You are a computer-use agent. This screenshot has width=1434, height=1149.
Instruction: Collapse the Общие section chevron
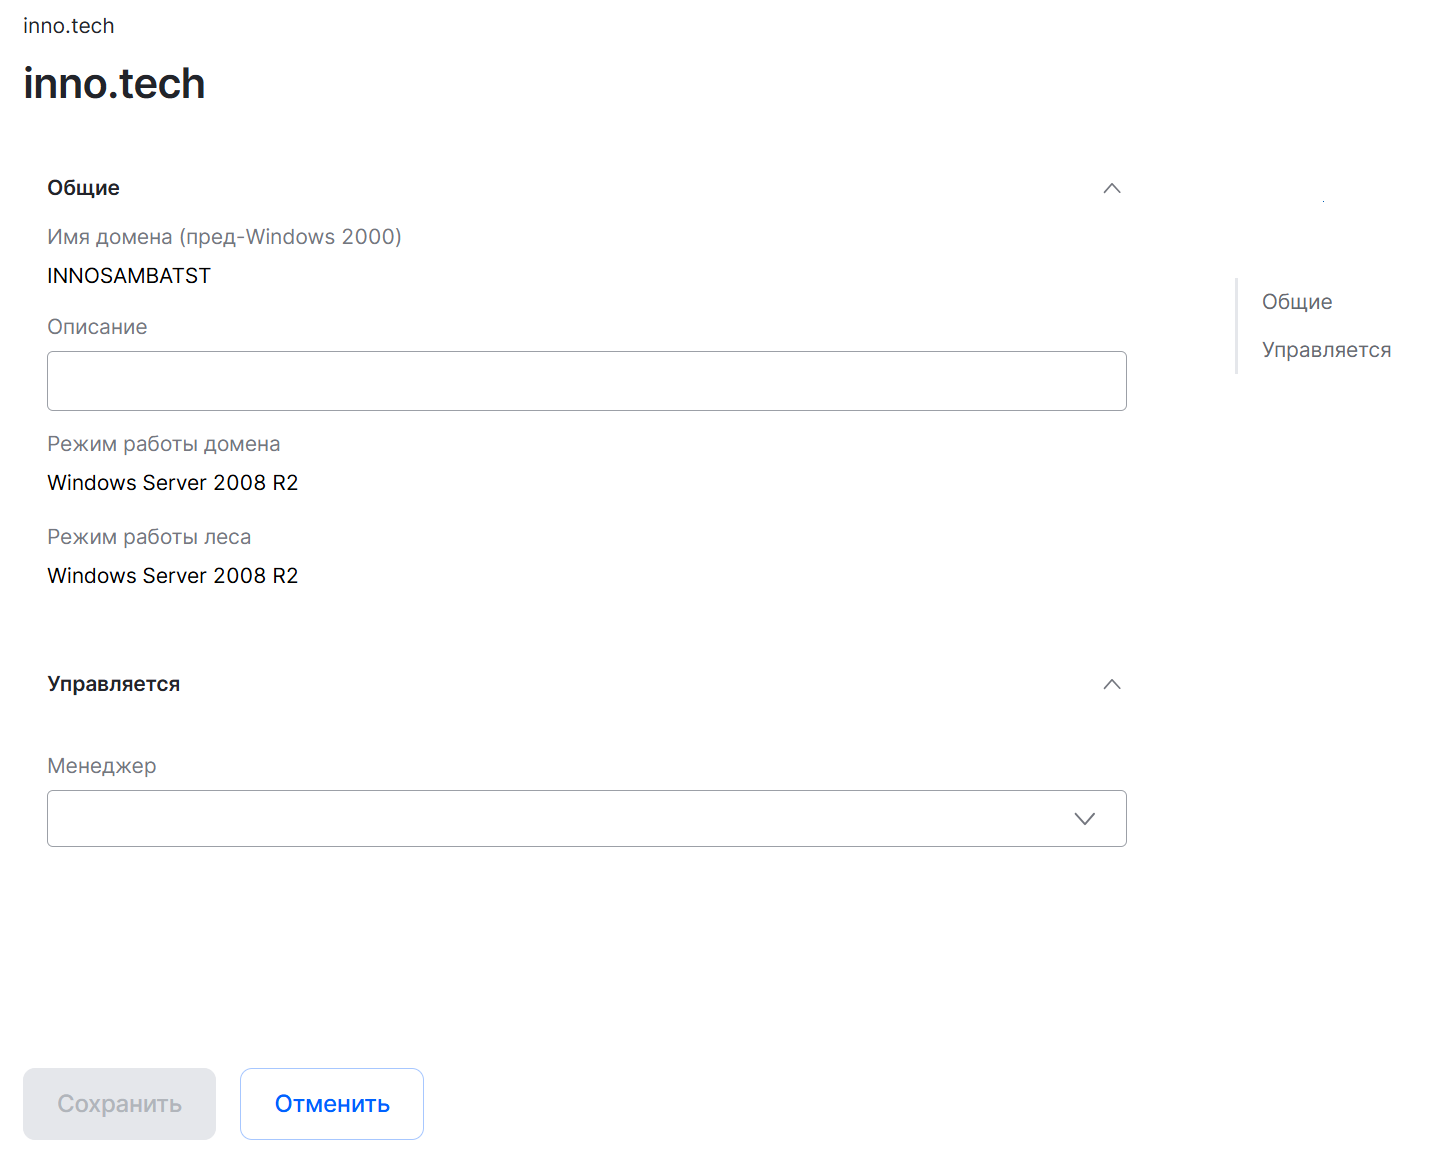point(1111,188)
